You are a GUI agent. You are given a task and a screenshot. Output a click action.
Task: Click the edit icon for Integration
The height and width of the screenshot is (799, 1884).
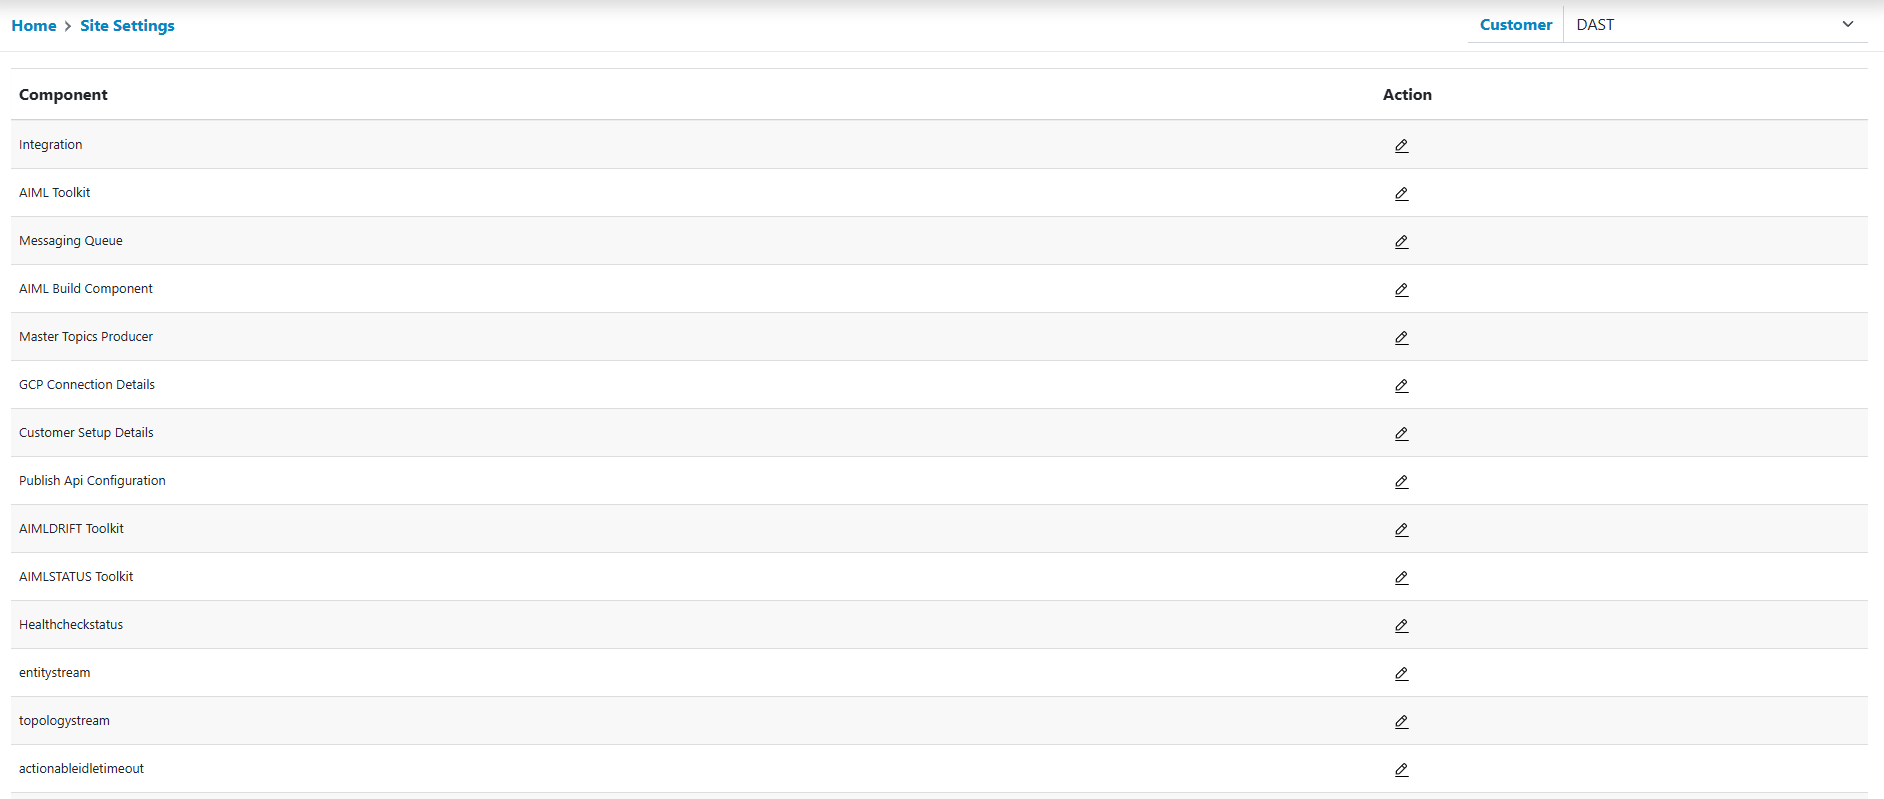click(1401, 146)
